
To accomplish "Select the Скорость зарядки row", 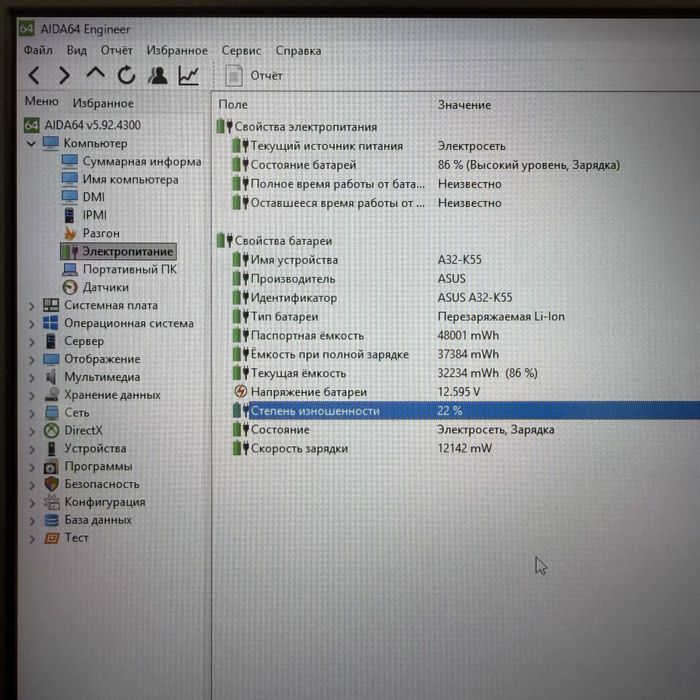I will click(x=465, y=448).
